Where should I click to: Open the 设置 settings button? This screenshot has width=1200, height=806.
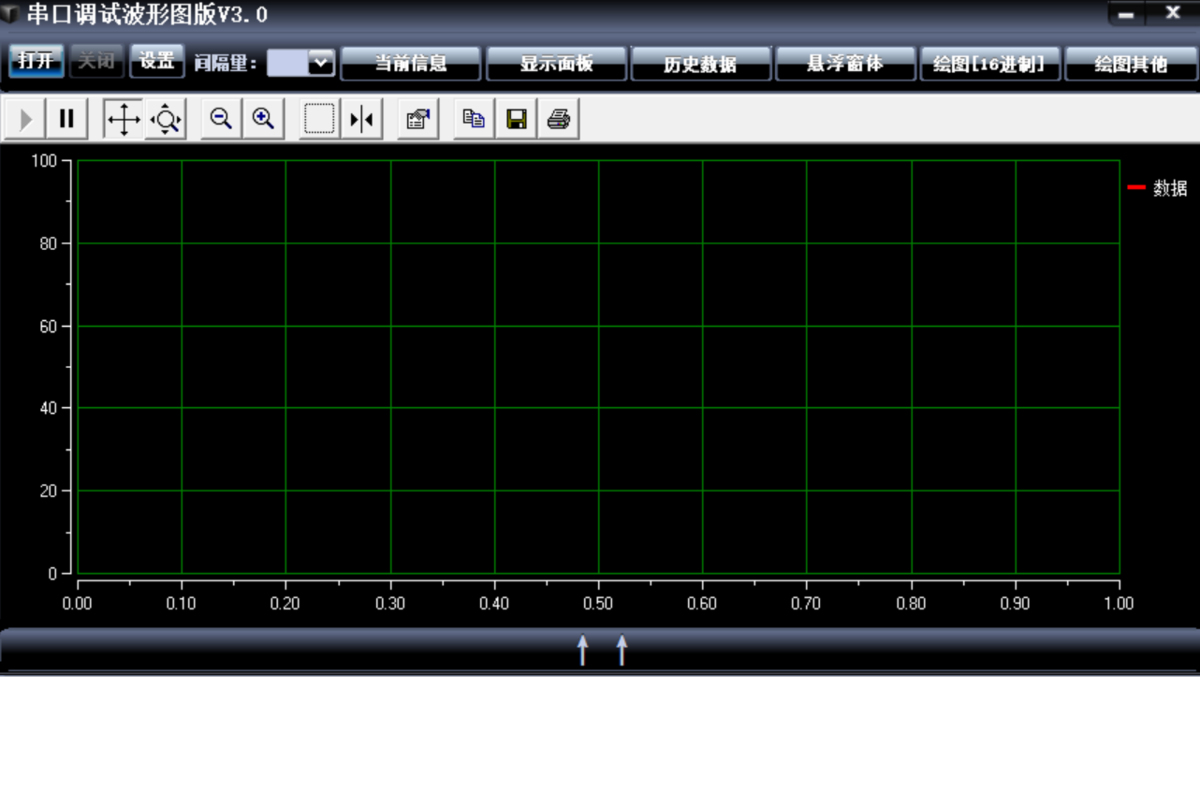[x=157, y=61]
